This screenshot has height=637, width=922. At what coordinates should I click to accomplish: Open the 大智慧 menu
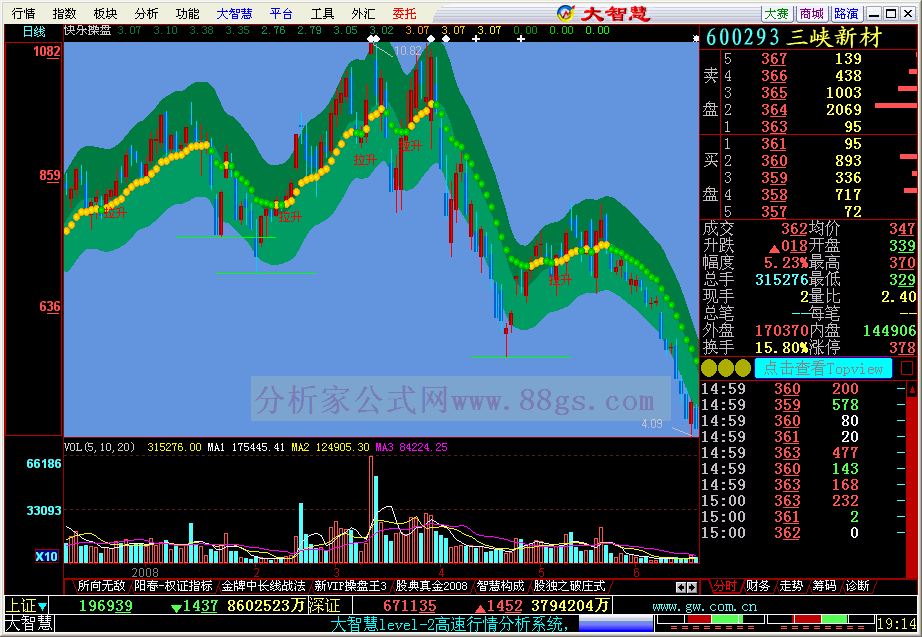click(234, 13)
